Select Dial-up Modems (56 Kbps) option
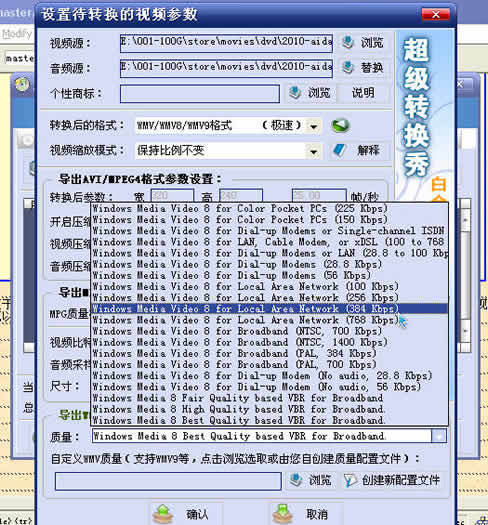 coord(270,275)
